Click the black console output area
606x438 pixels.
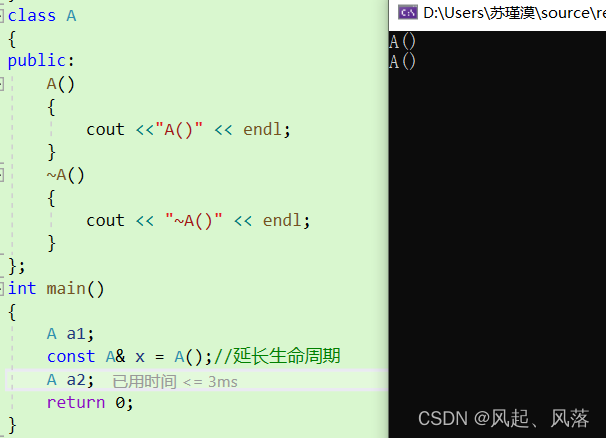(x=497, y=232)
